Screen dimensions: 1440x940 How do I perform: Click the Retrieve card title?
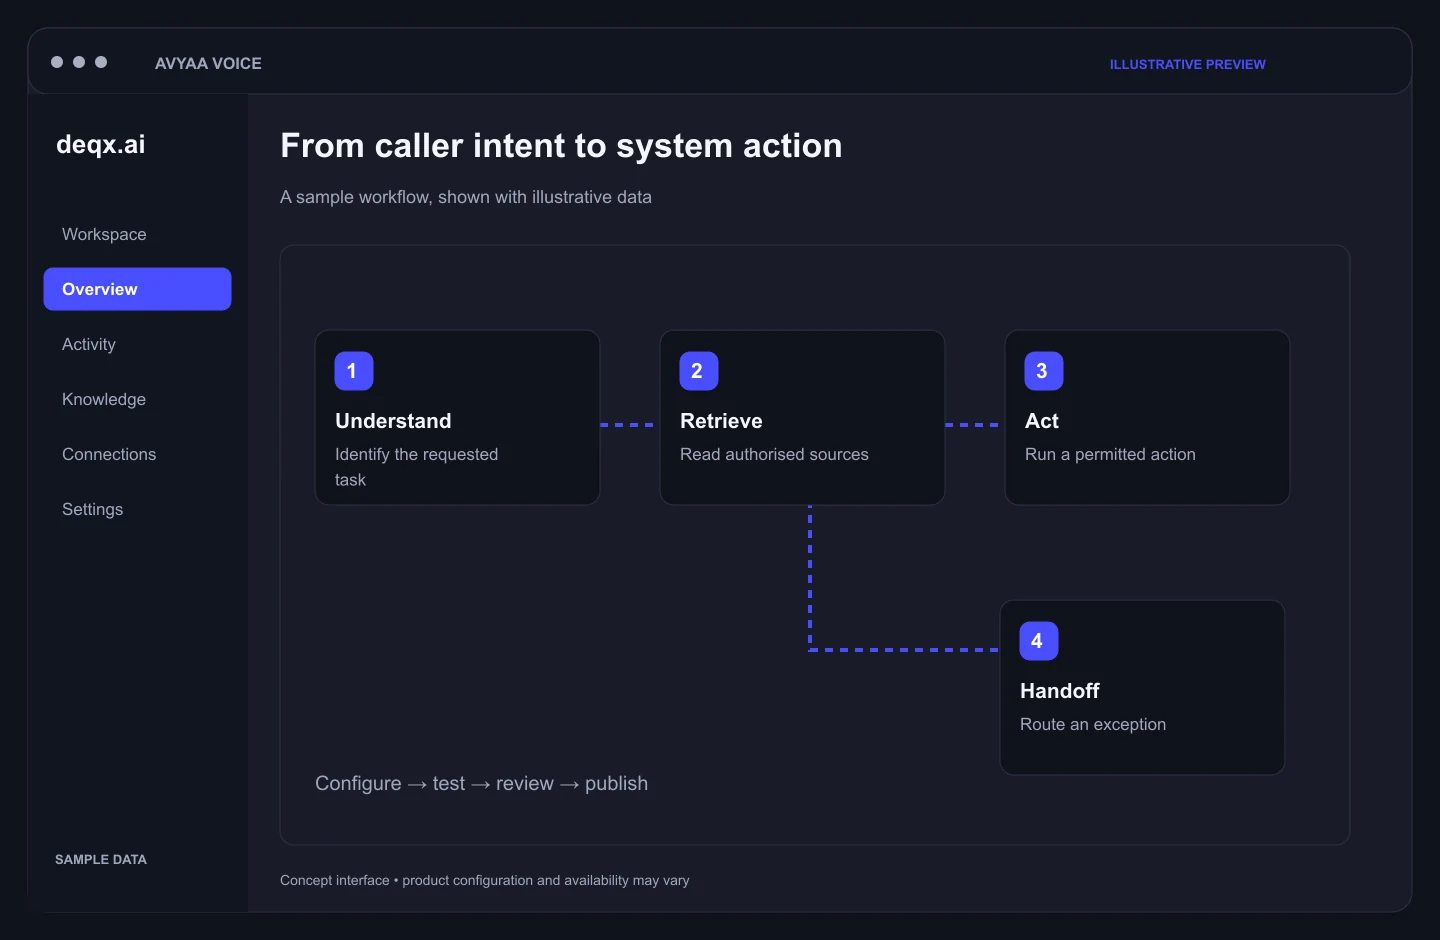click(721, 421)
